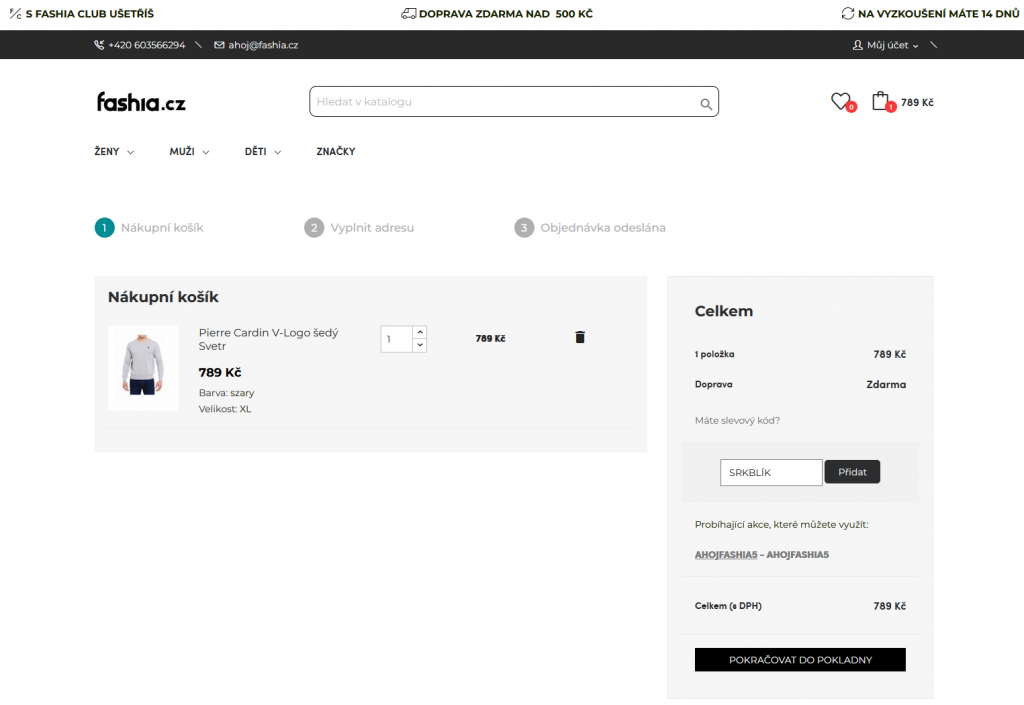This screenshot has height=705, width=1024.
Task: Expand the DĚTI menu
Action: 263,151
